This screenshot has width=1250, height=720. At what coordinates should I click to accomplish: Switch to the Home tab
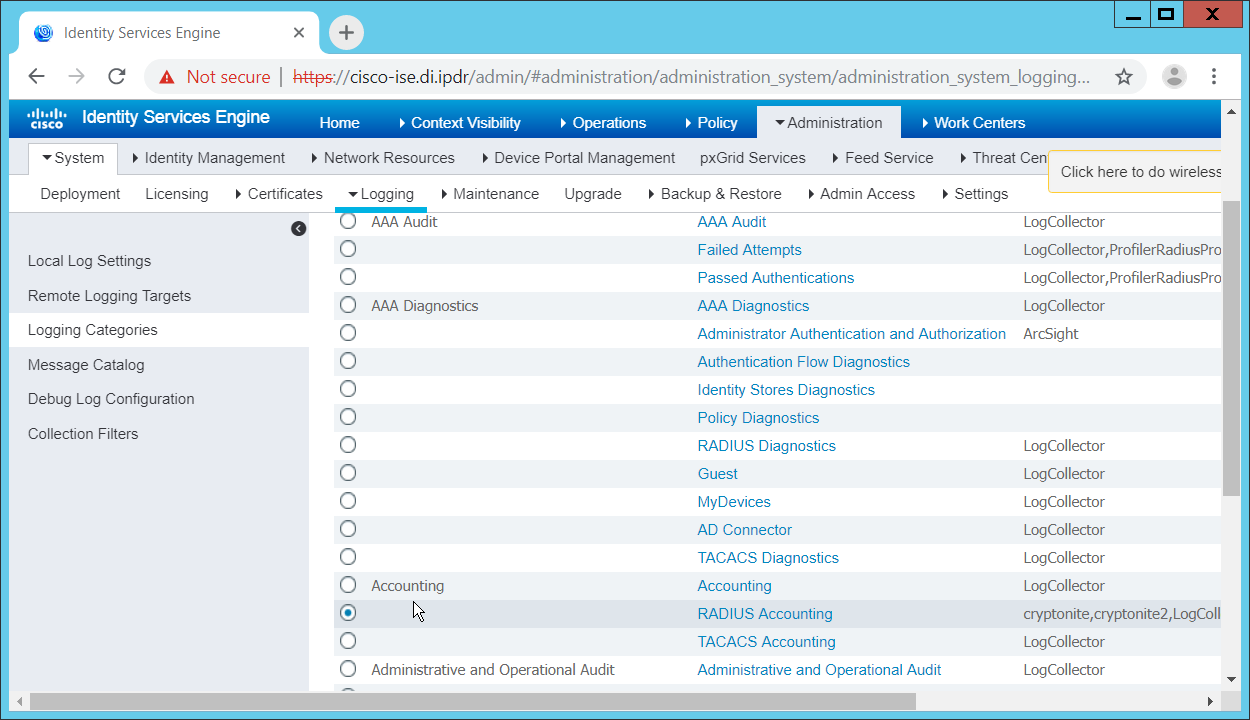339,123
